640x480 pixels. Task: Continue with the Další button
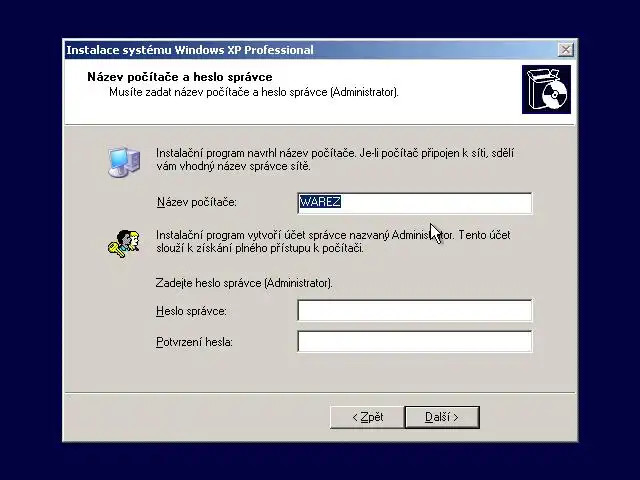pyautogui.click(x=442, y=417)
